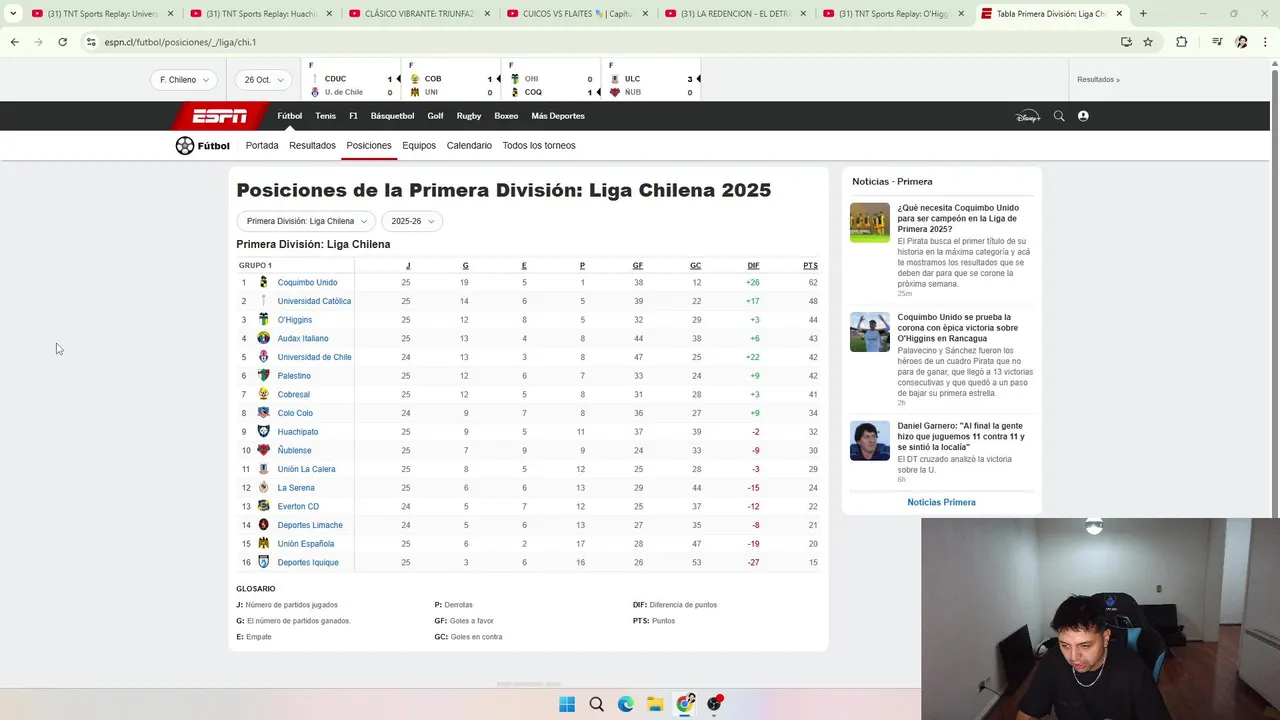Click the Windows Start button

[567, 704]
